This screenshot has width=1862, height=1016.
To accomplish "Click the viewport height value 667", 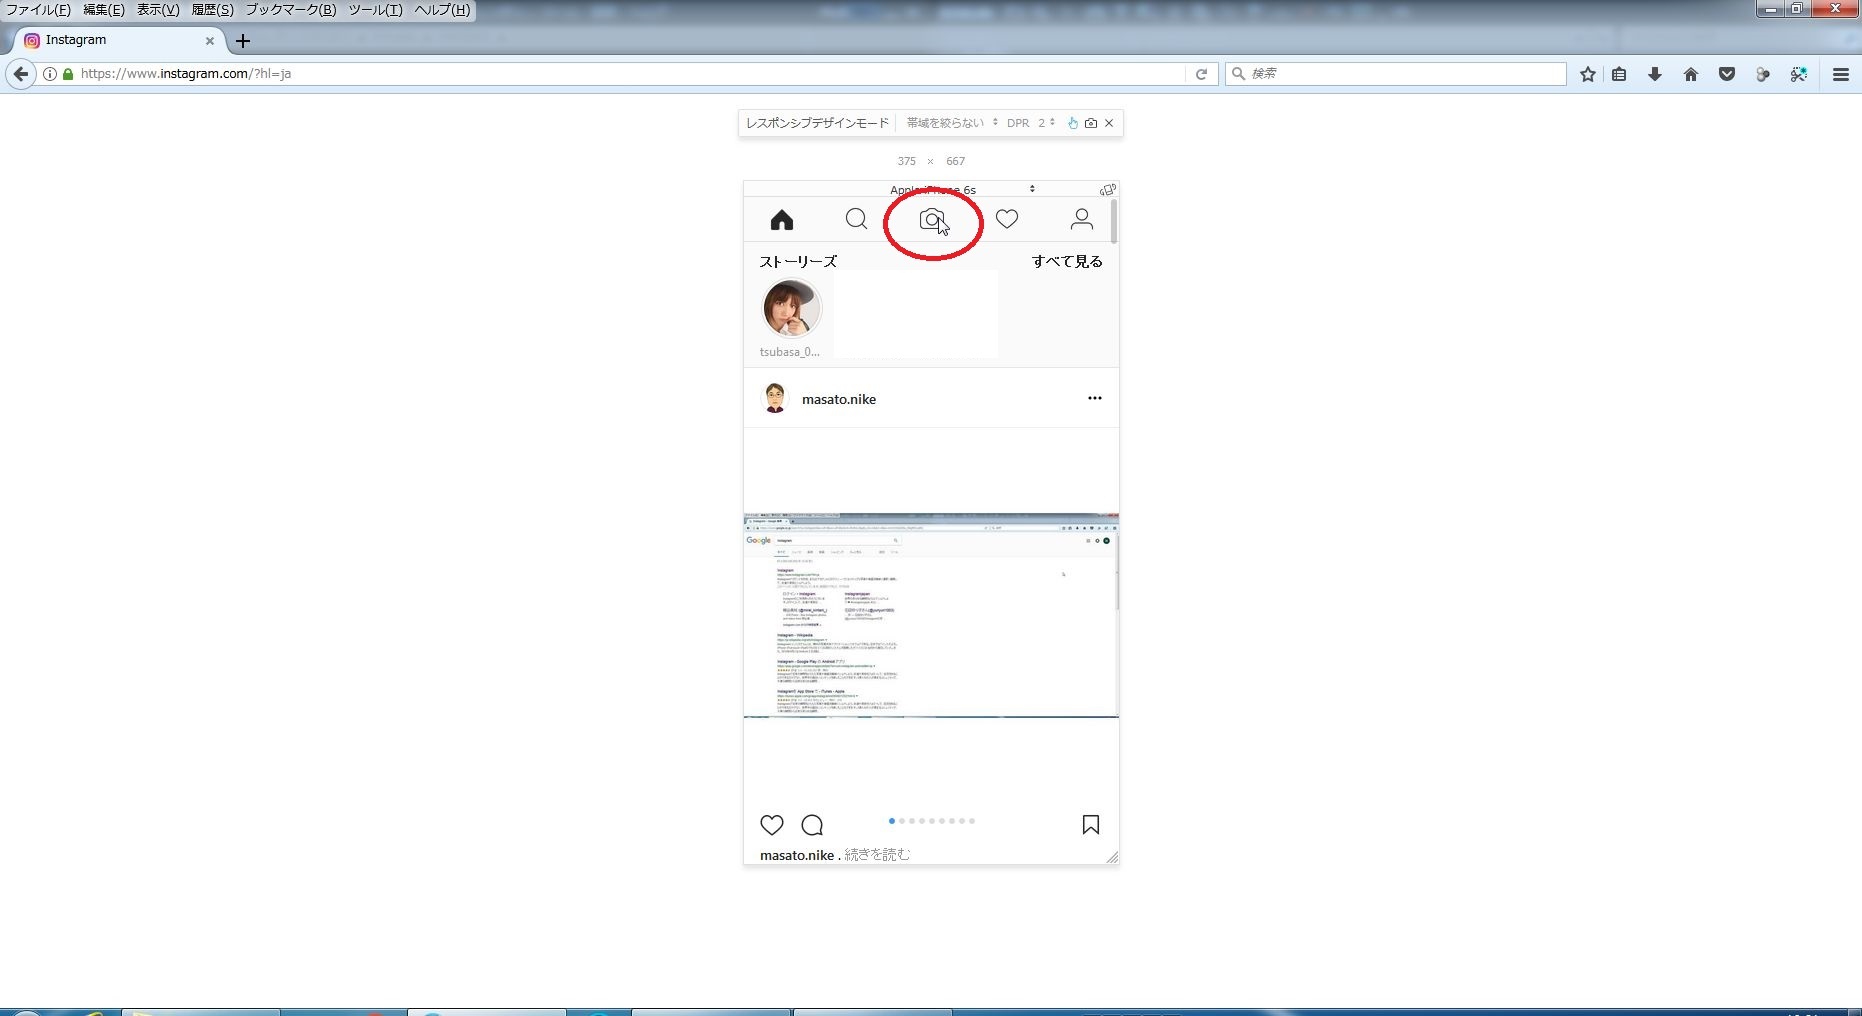I will (956, 161).
